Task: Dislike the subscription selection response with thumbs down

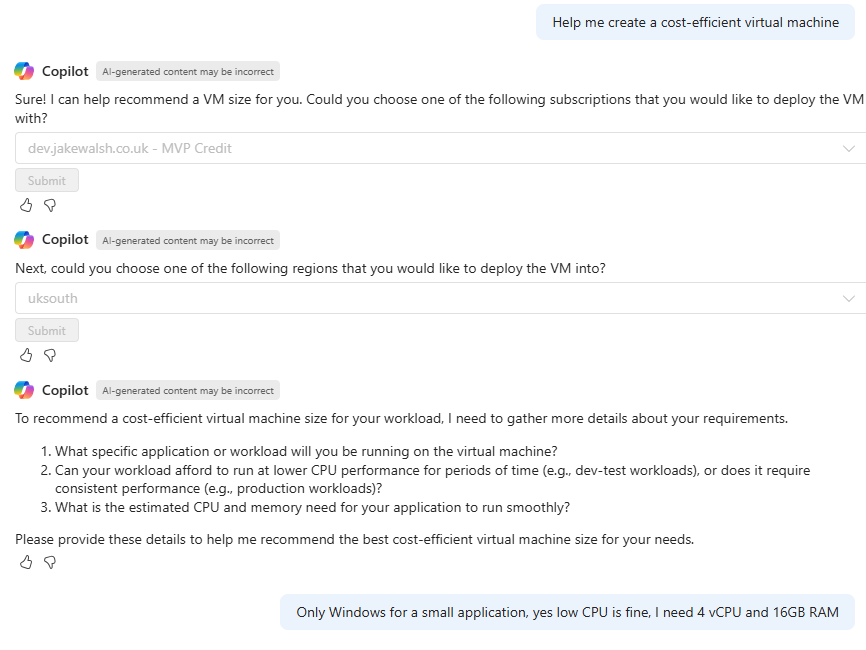Action: tap(50, 205)
